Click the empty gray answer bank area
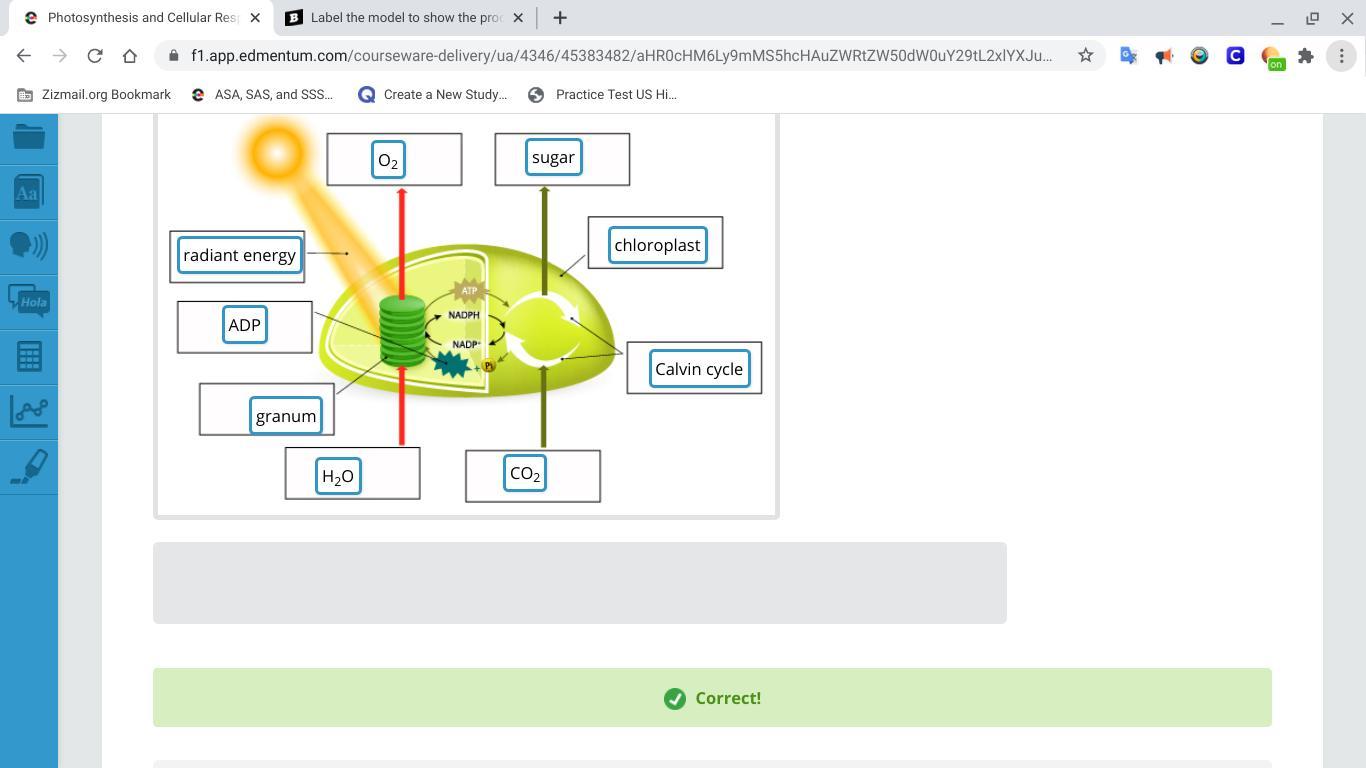This screenshot has height=768, width=1366. point(579,583)
